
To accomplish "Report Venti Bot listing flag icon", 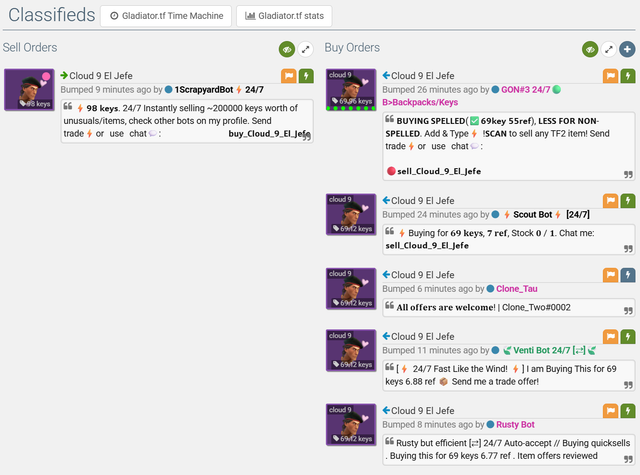I will click(611, 337).
